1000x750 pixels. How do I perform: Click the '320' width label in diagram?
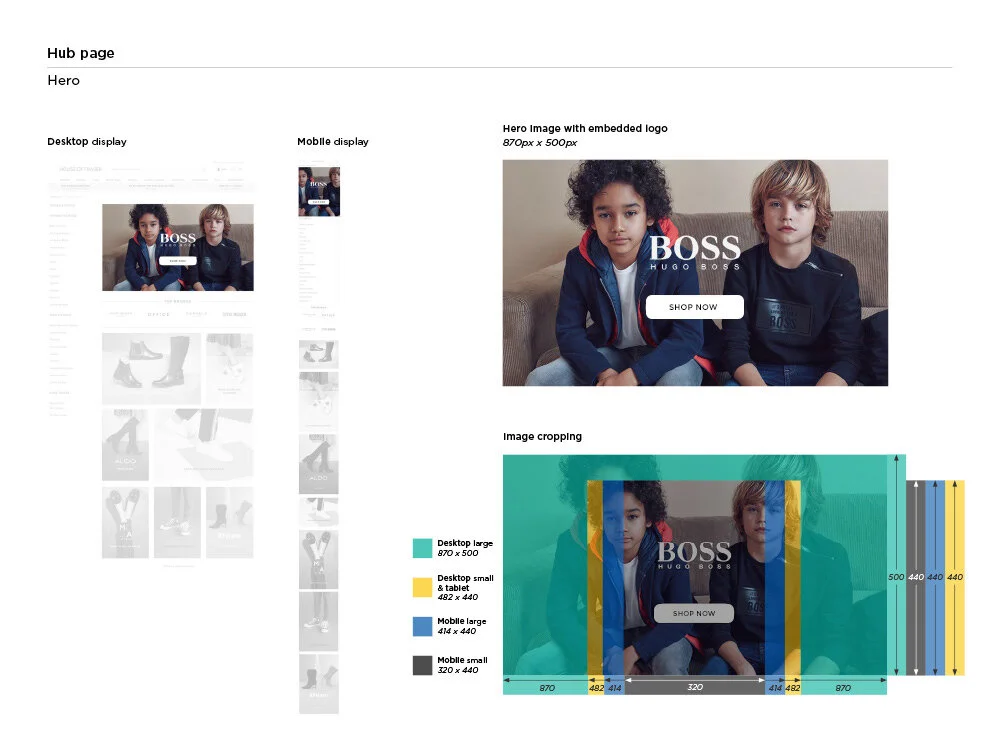pos(695,688)
